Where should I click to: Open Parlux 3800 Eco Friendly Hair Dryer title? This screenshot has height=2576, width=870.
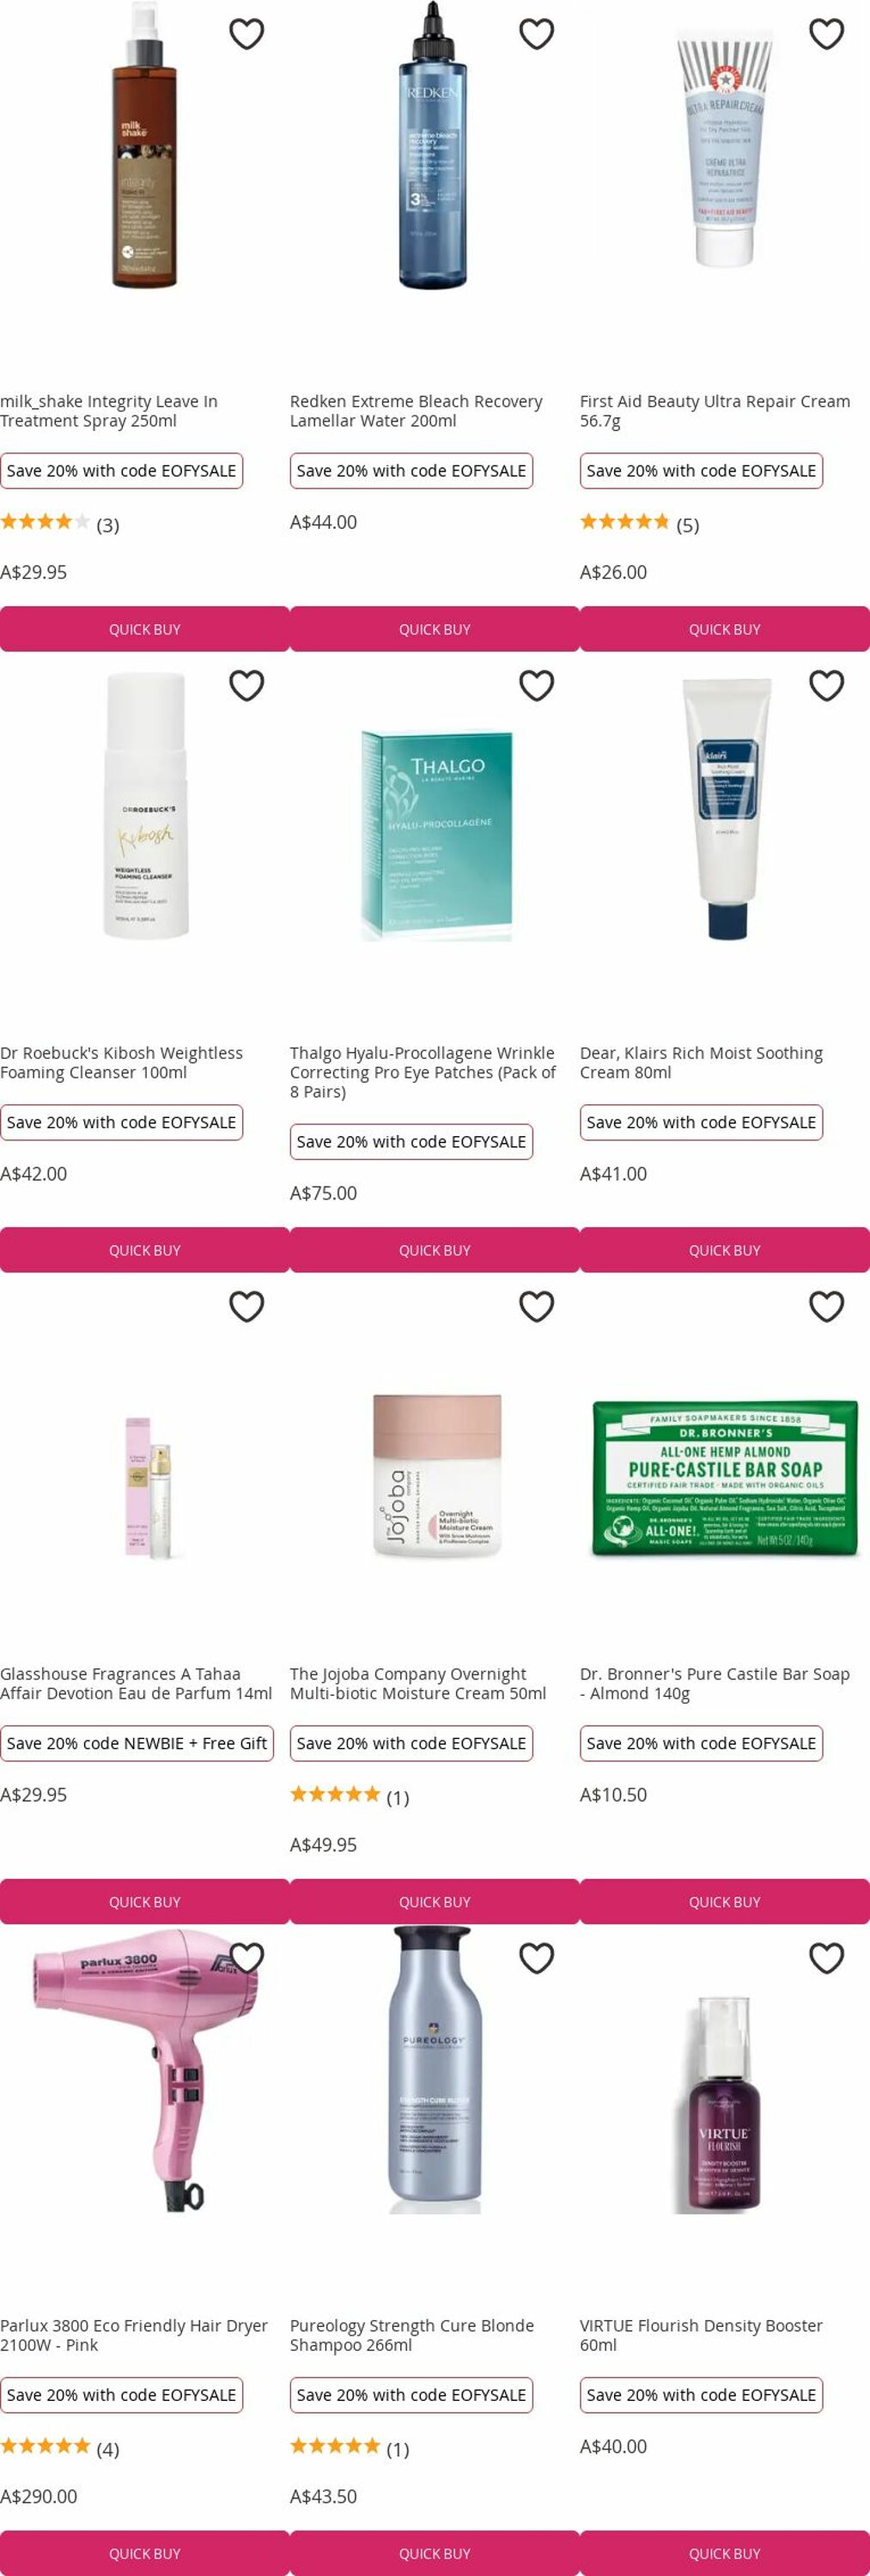pos(134,2335)
